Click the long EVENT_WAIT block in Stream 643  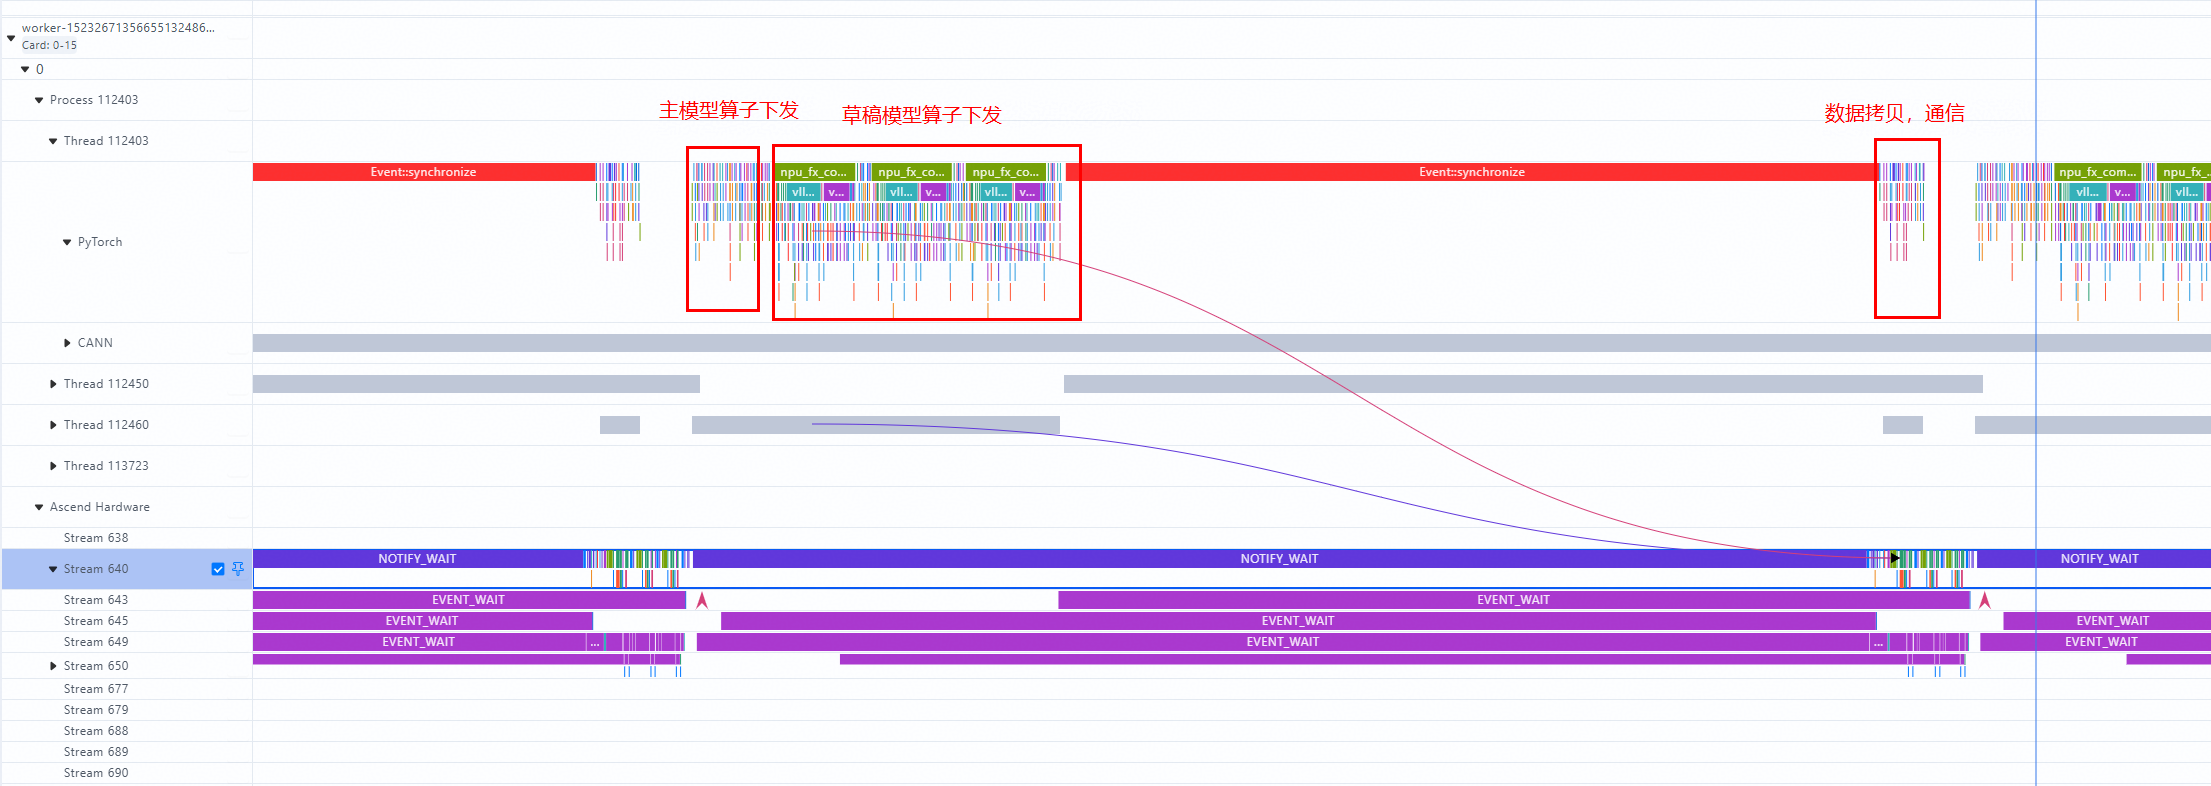coord(1514,600)
